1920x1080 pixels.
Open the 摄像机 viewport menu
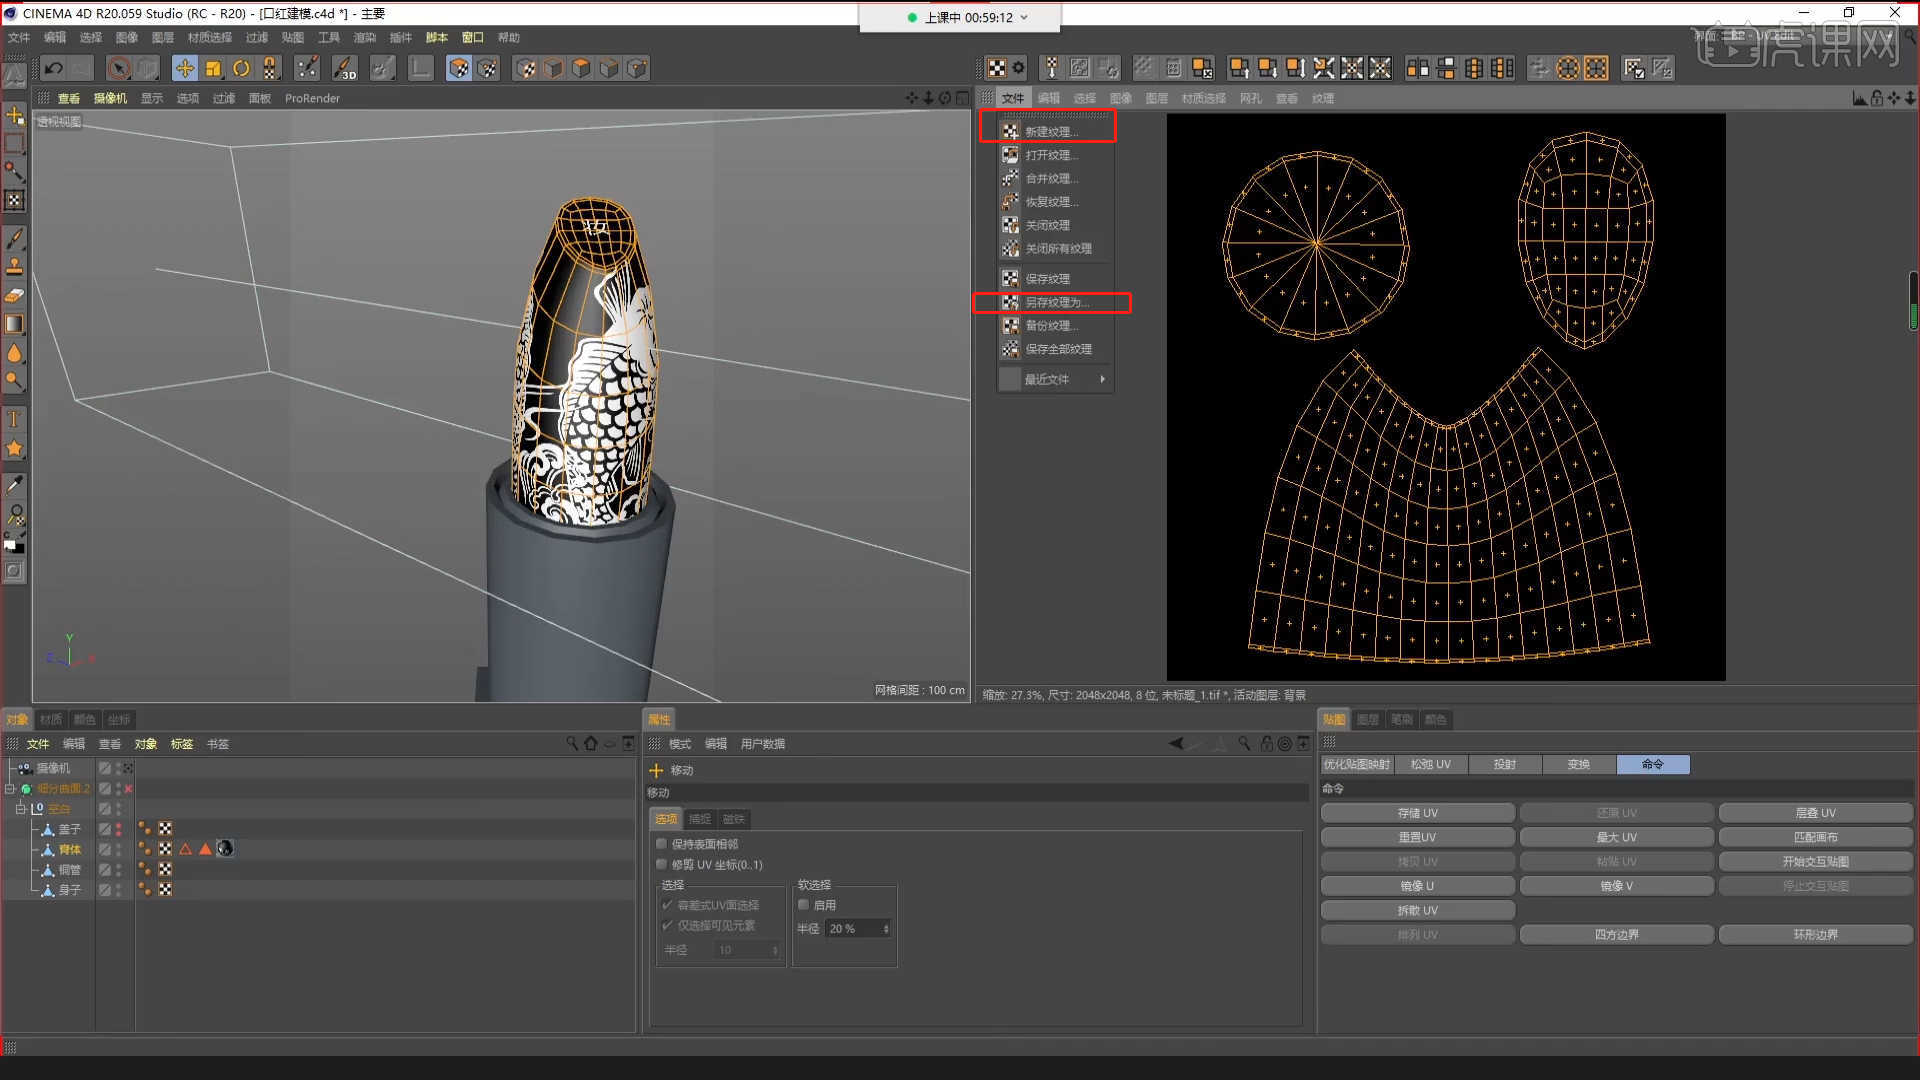point(110,98)
